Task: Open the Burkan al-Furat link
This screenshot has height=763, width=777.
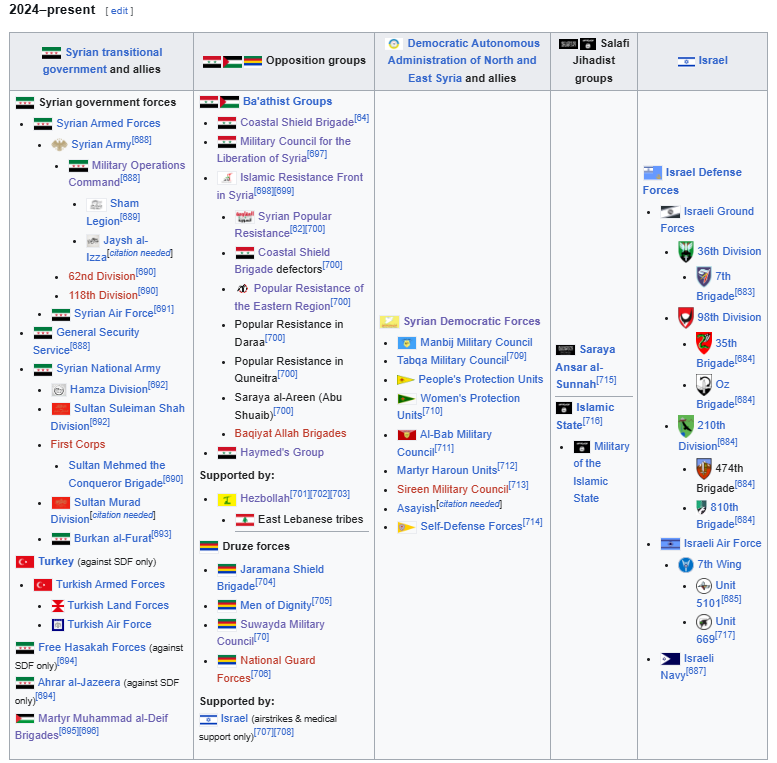Action: click(112, 539)
